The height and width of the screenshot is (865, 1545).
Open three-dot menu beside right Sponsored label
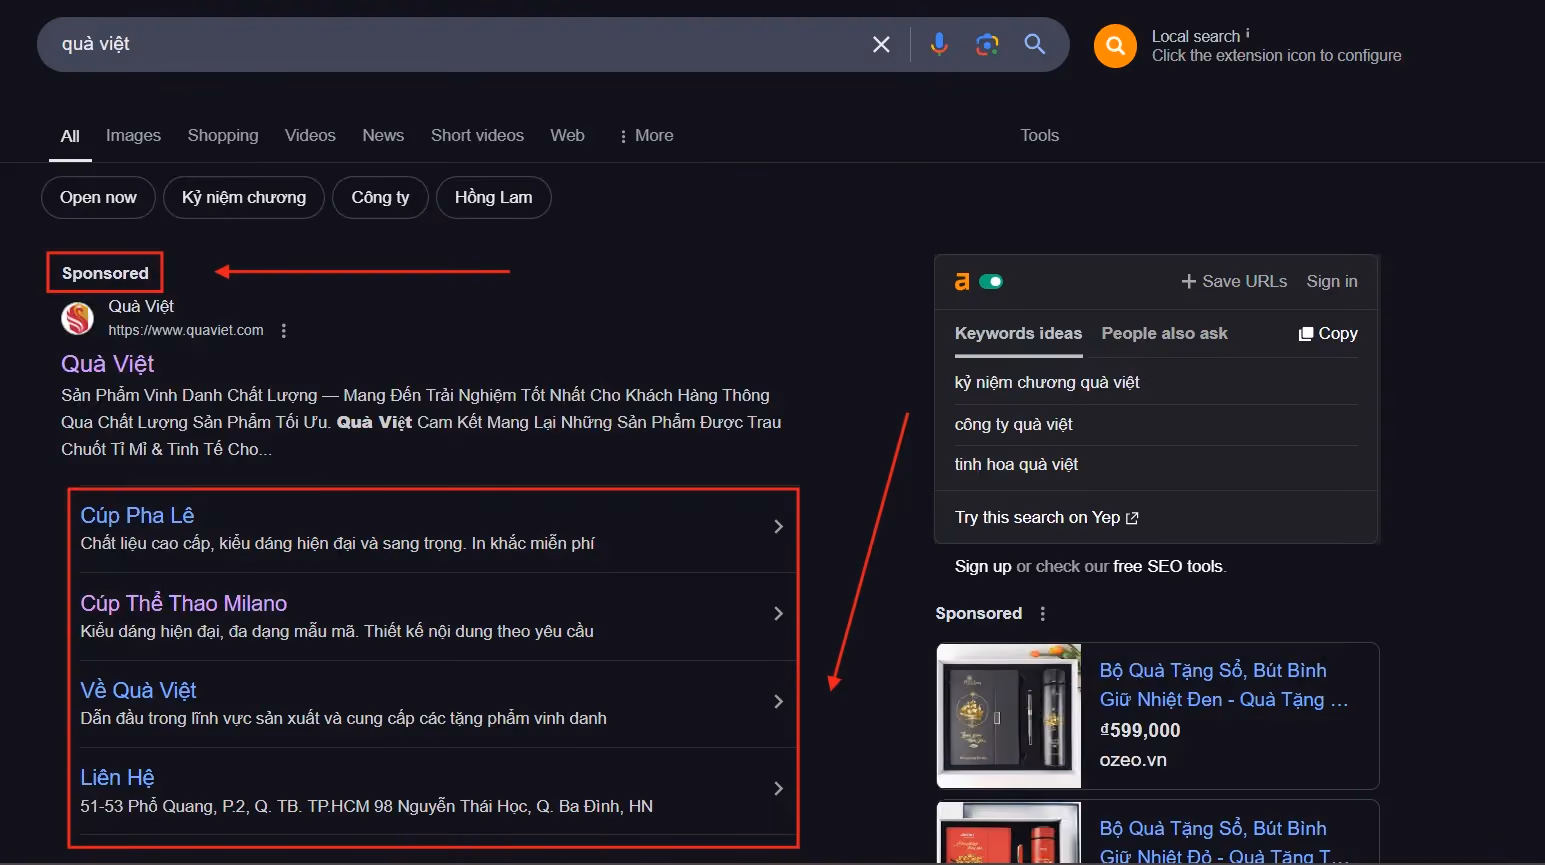[x=1043, y=614]
